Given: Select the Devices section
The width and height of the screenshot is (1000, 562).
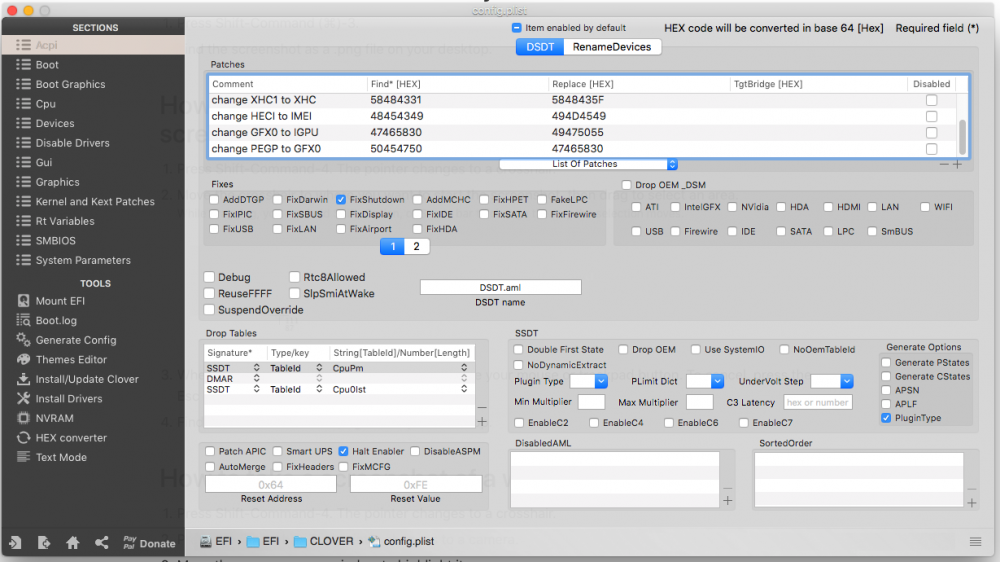Looking at the screenshot, I should (92, 123).
